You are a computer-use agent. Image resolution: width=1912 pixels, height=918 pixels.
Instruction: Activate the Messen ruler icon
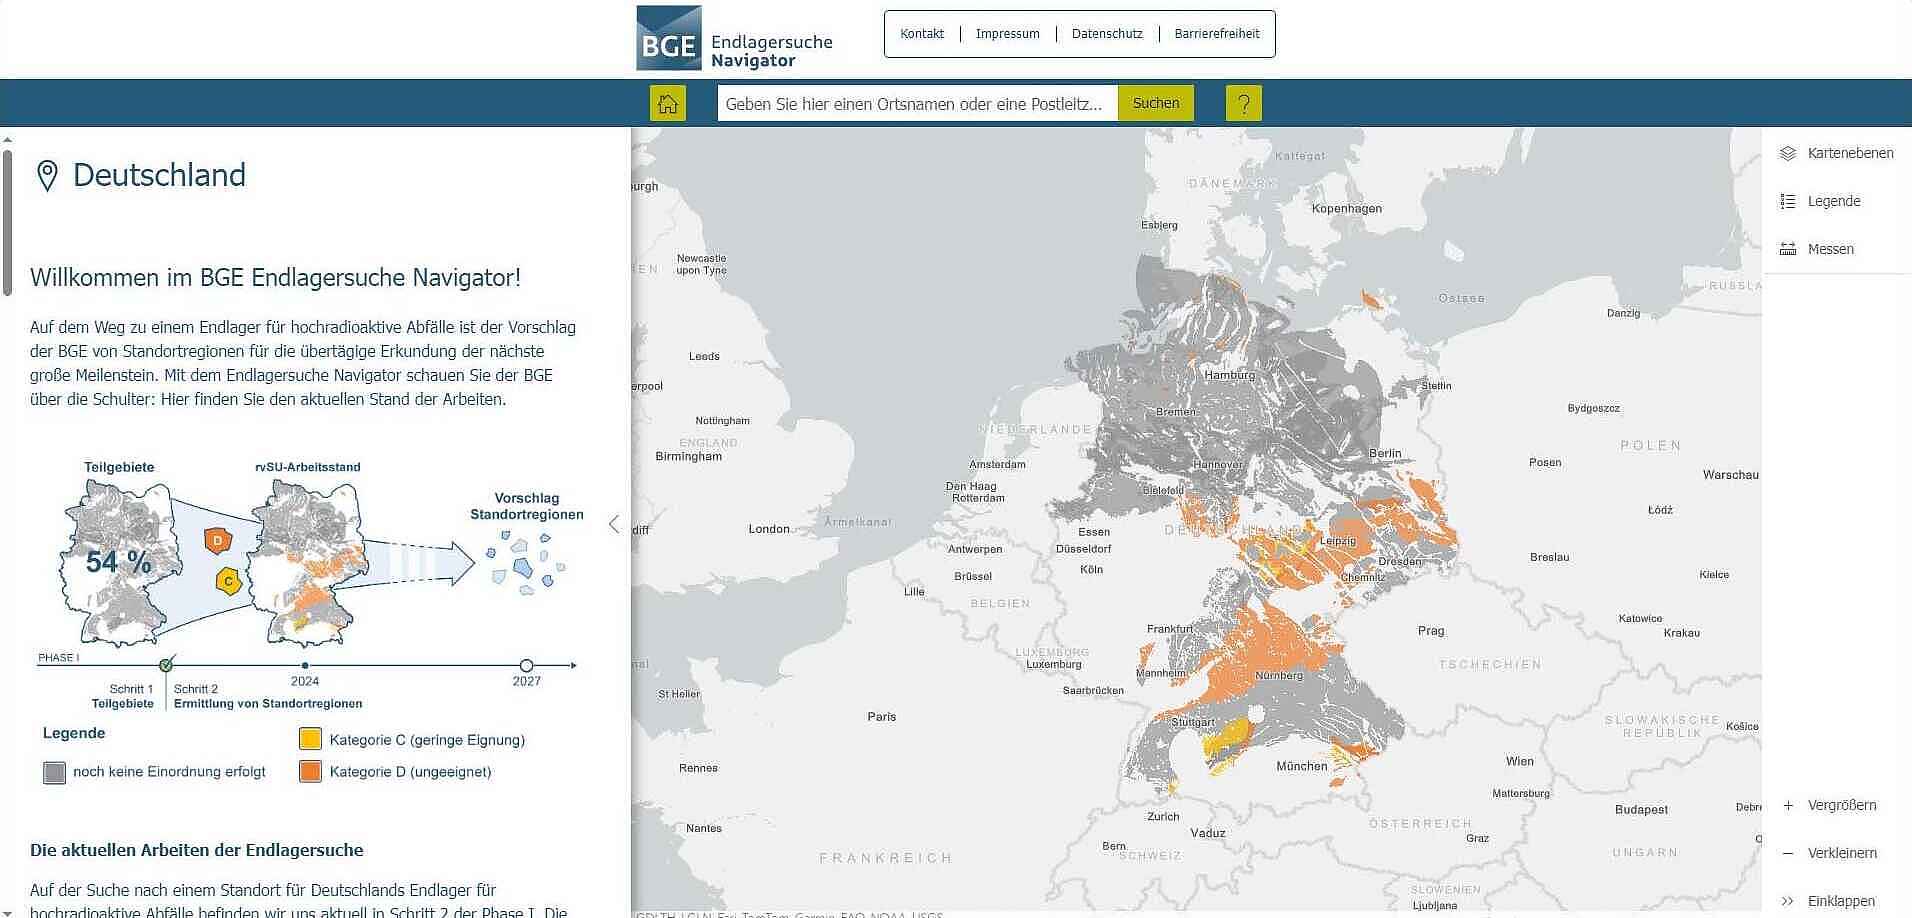[1788, 249]
